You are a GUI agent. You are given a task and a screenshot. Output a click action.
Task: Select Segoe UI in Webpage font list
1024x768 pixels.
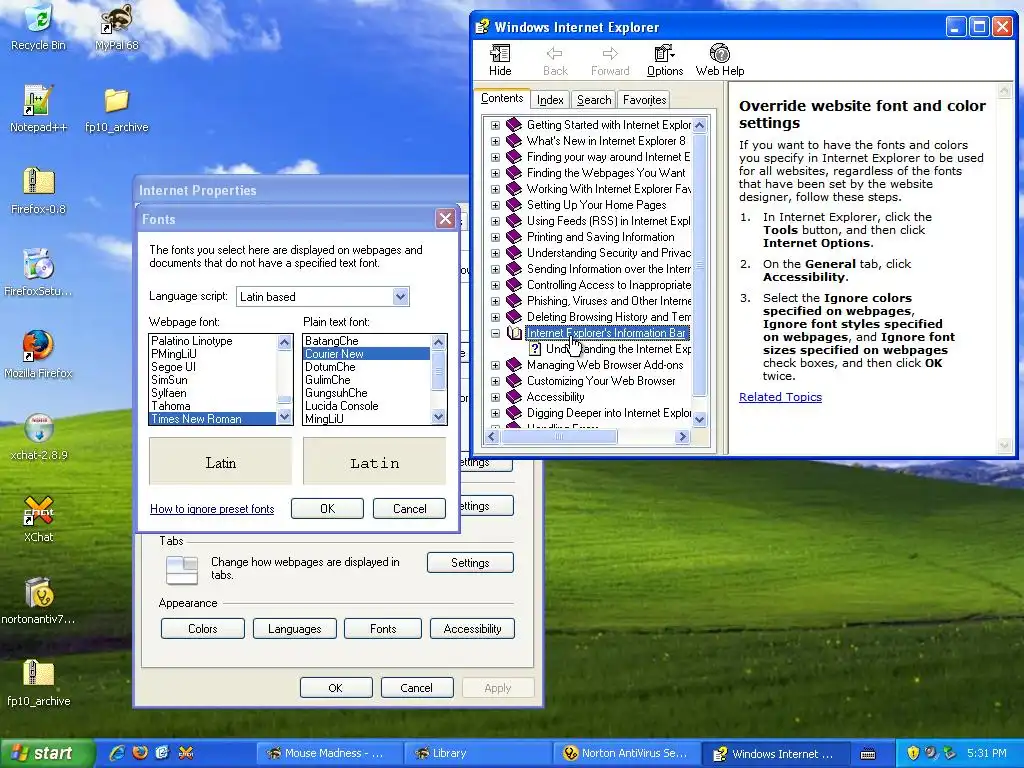coord(212,366)
